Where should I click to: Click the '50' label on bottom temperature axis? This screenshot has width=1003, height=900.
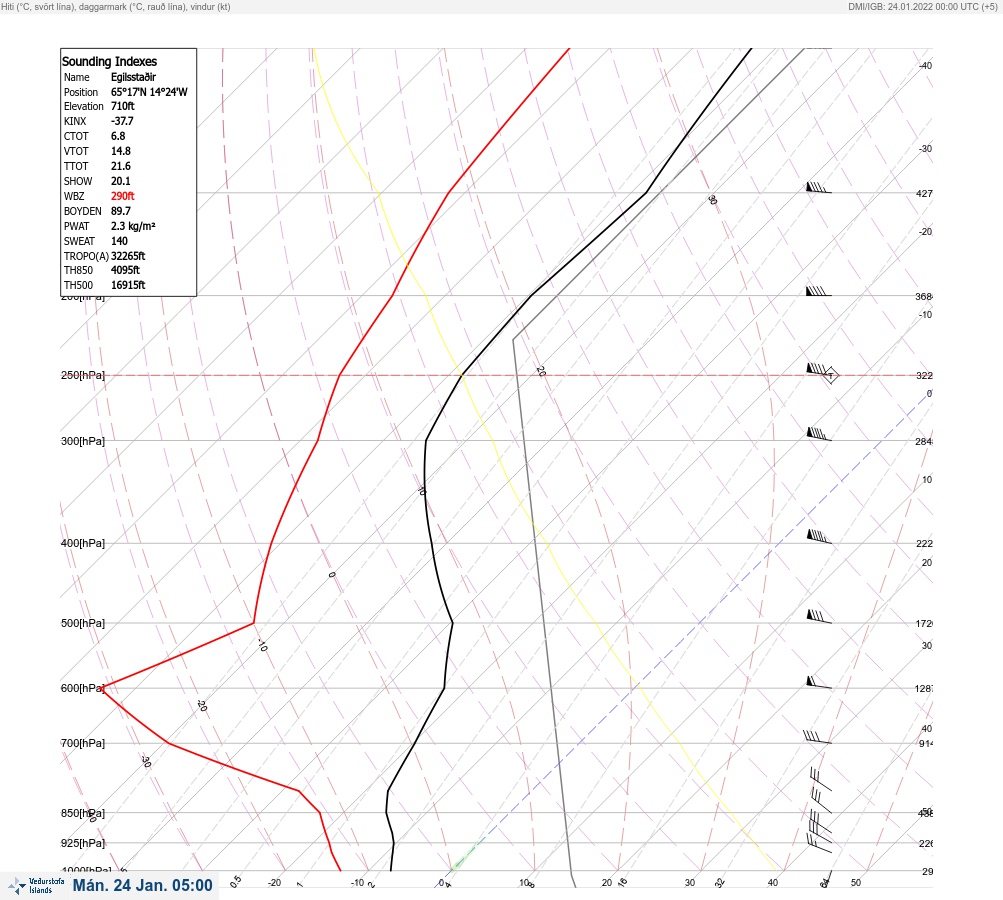[856, 883]
